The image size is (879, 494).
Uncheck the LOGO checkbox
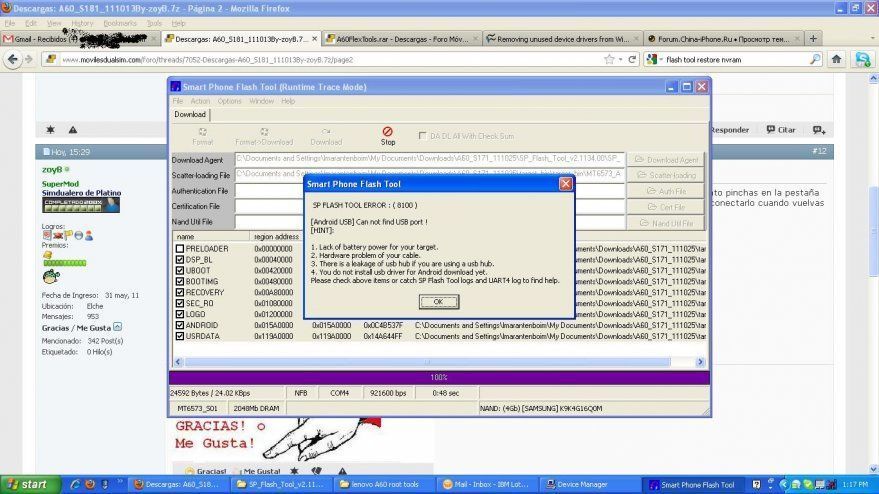180,314
